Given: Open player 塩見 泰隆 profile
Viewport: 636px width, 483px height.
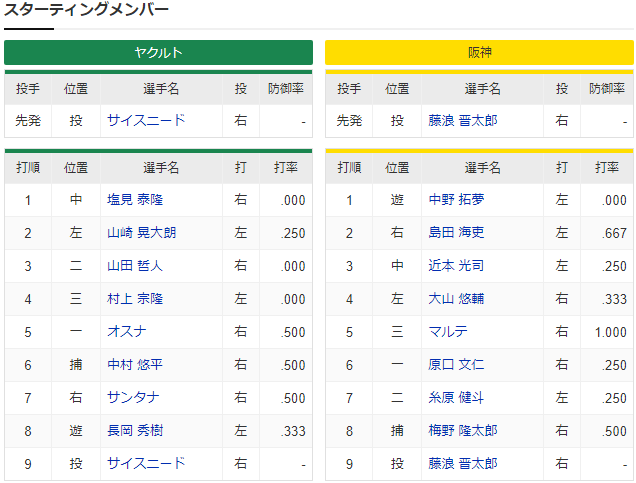Looking at the screenshot, I should coord(135,200).
